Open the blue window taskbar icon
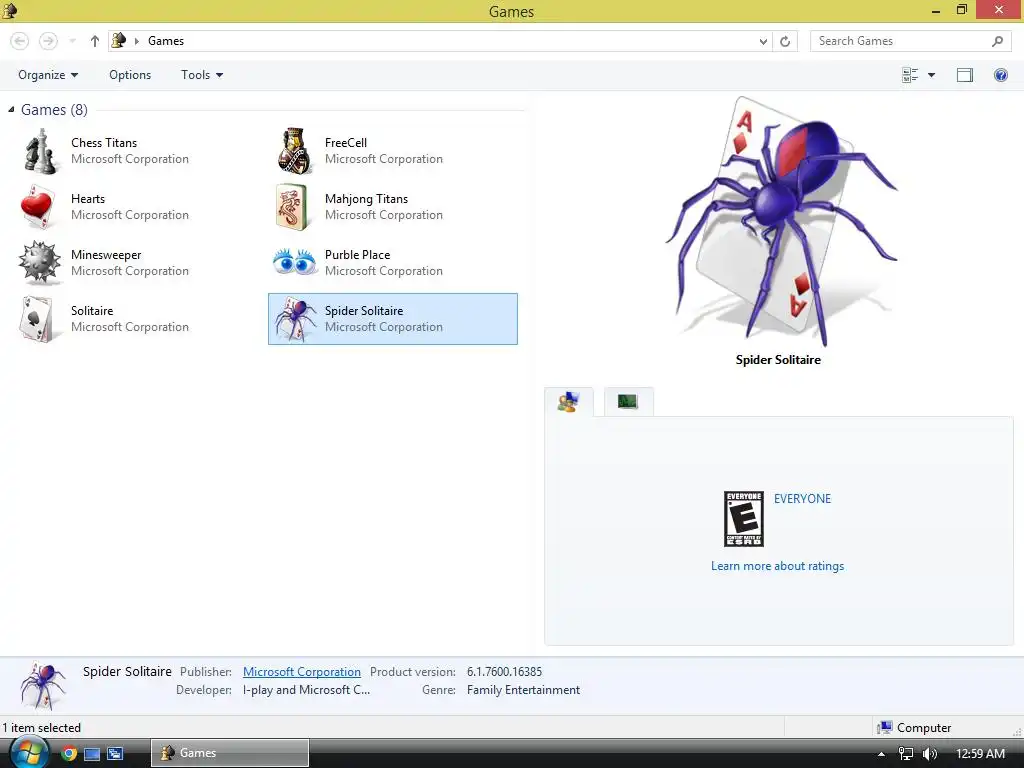This screenshot has width=1024, height=768. (92, 754)
